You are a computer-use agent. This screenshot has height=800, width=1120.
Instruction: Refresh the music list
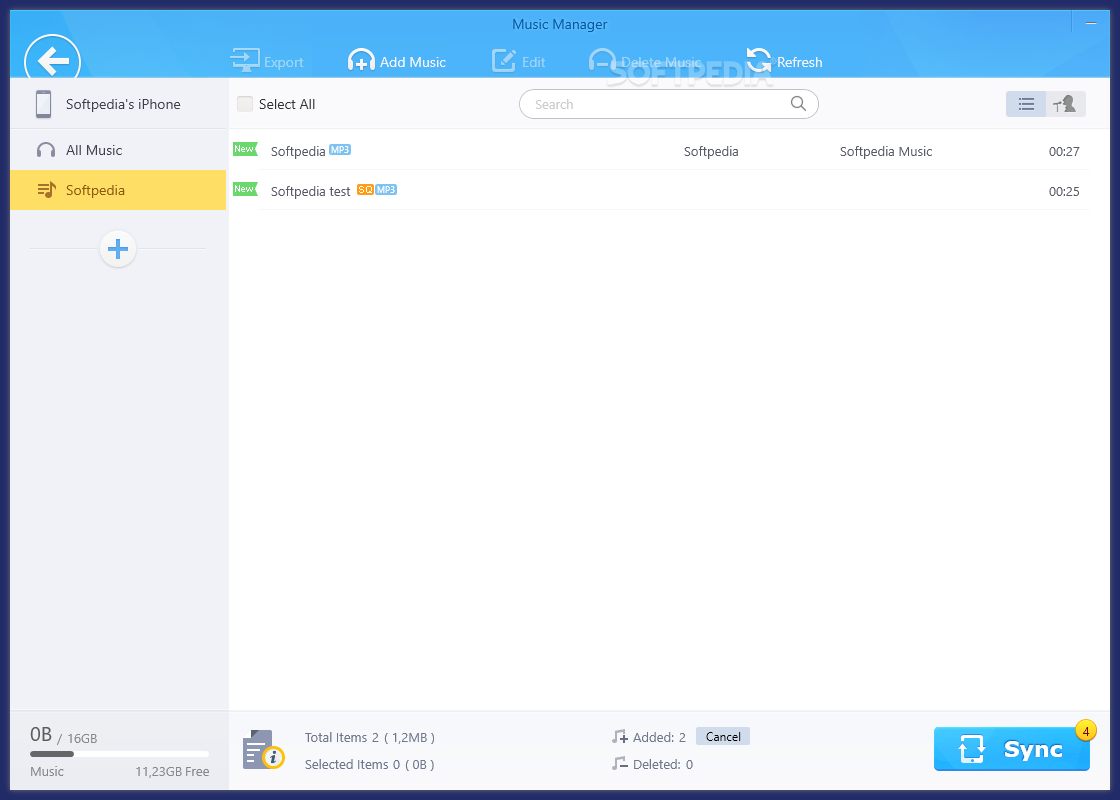click(x=784, y=61)
